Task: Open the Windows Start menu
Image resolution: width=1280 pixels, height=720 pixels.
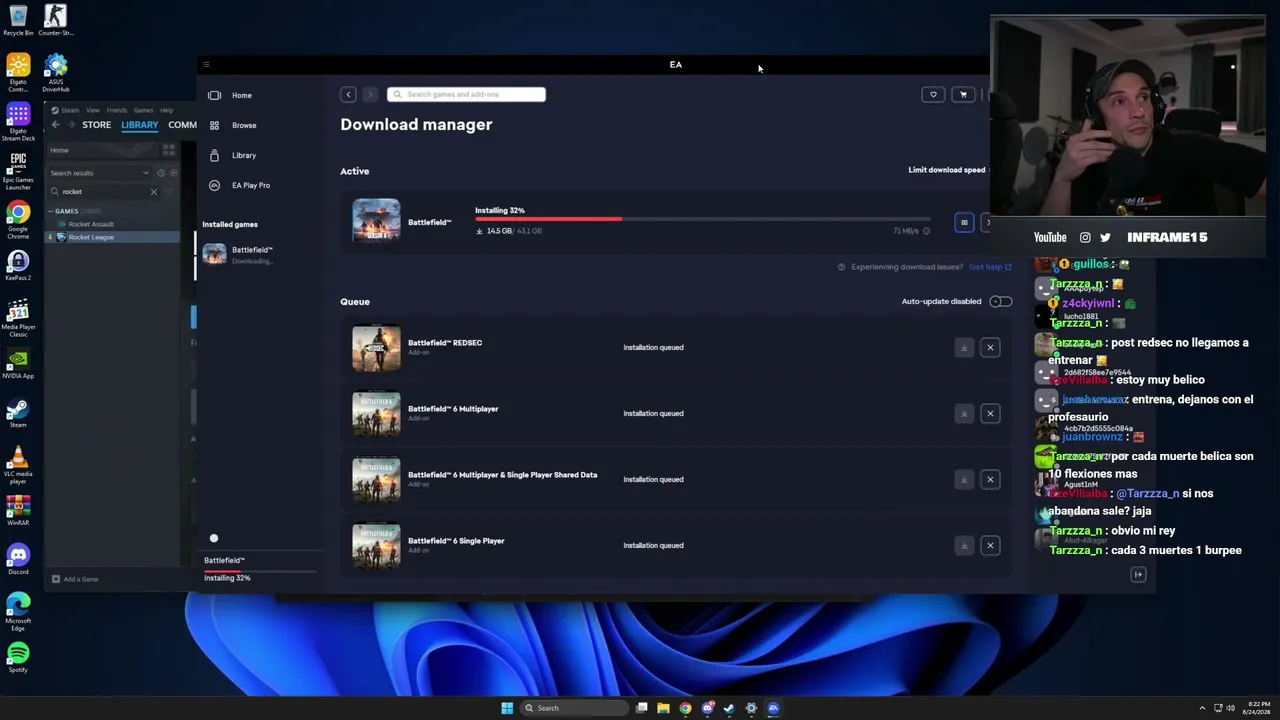Action: [507, 708]
